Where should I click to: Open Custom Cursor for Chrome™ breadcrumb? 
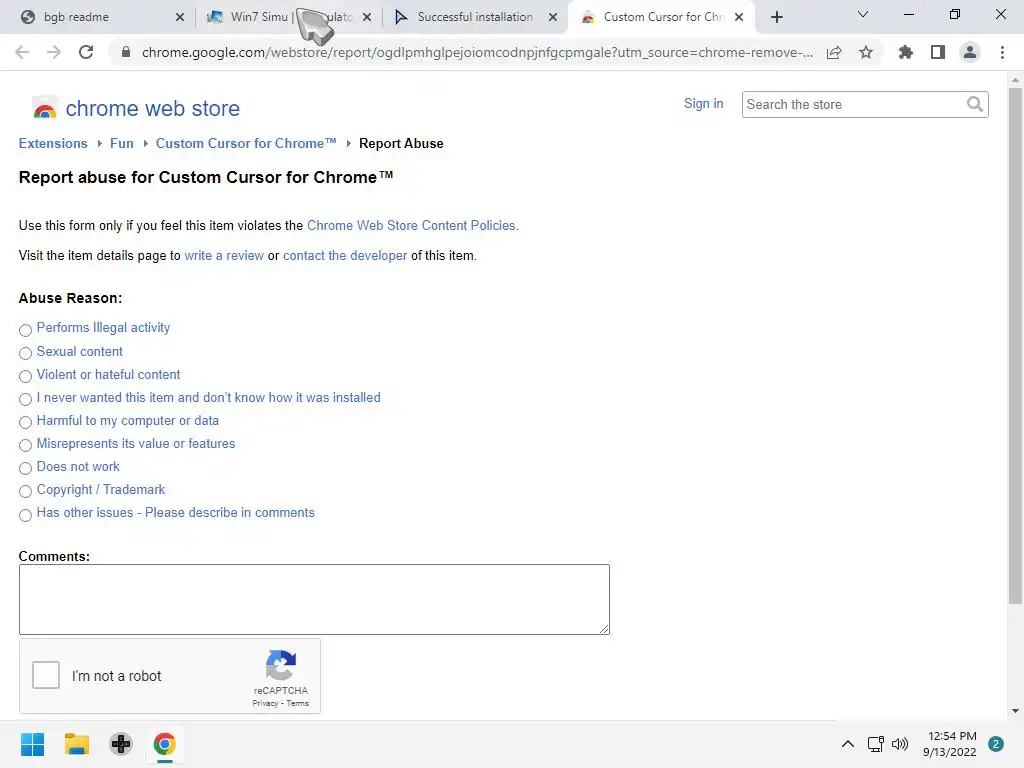[x=246, y=144]
